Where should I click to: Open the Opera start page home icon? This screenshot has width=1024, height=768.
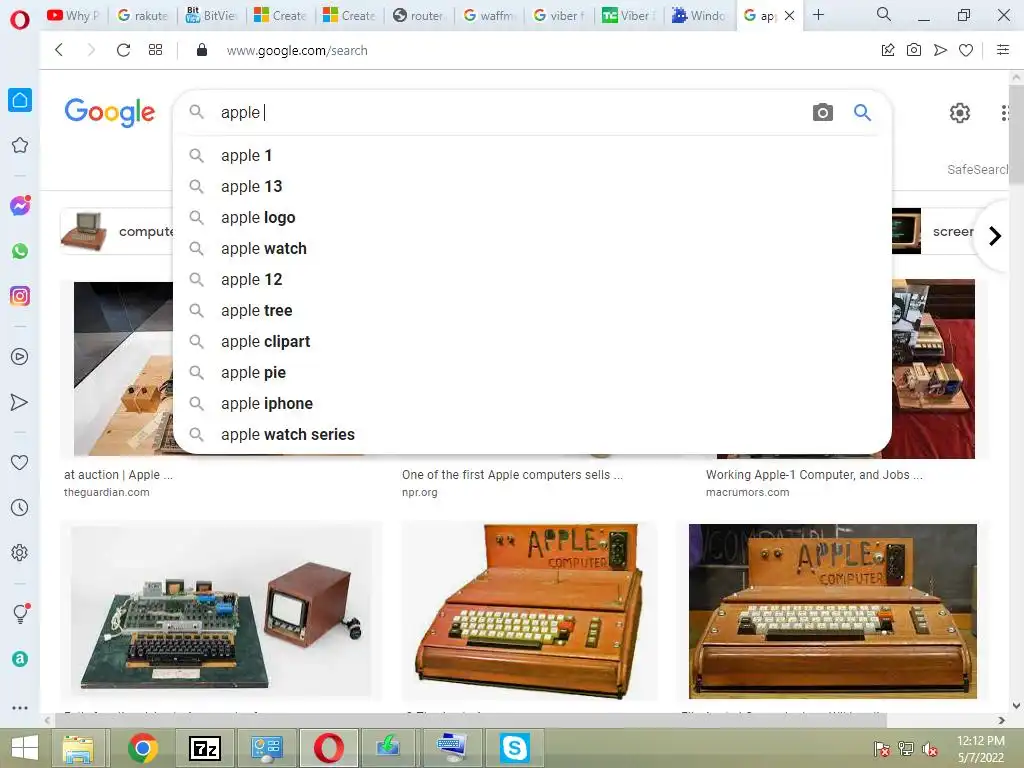click(20, 100)
